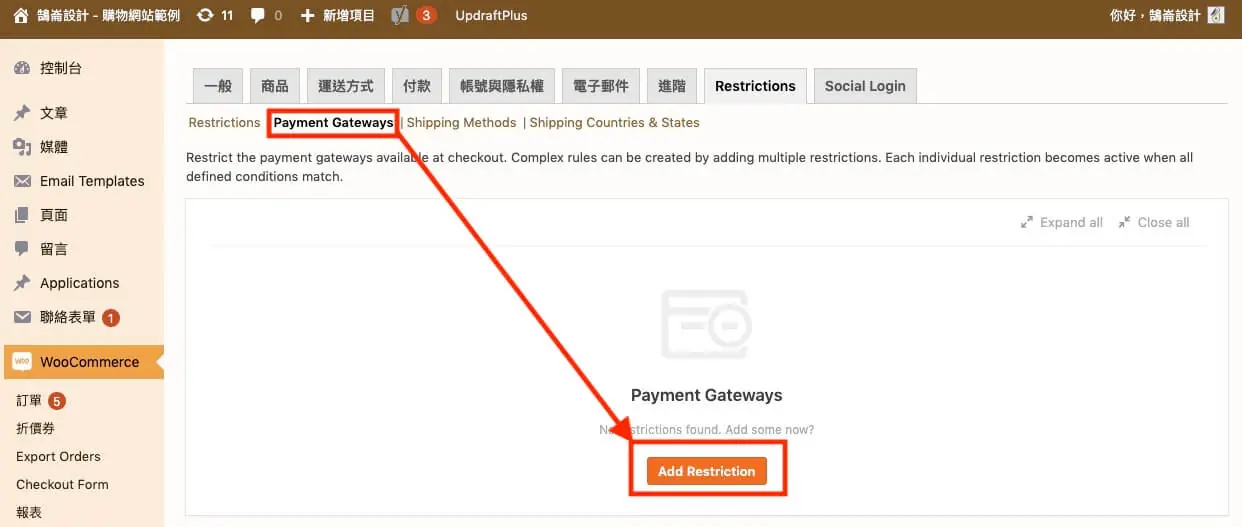Click UpdraftPlus in admin bar
The image size is (1242, 527).
tap(491, 15)
